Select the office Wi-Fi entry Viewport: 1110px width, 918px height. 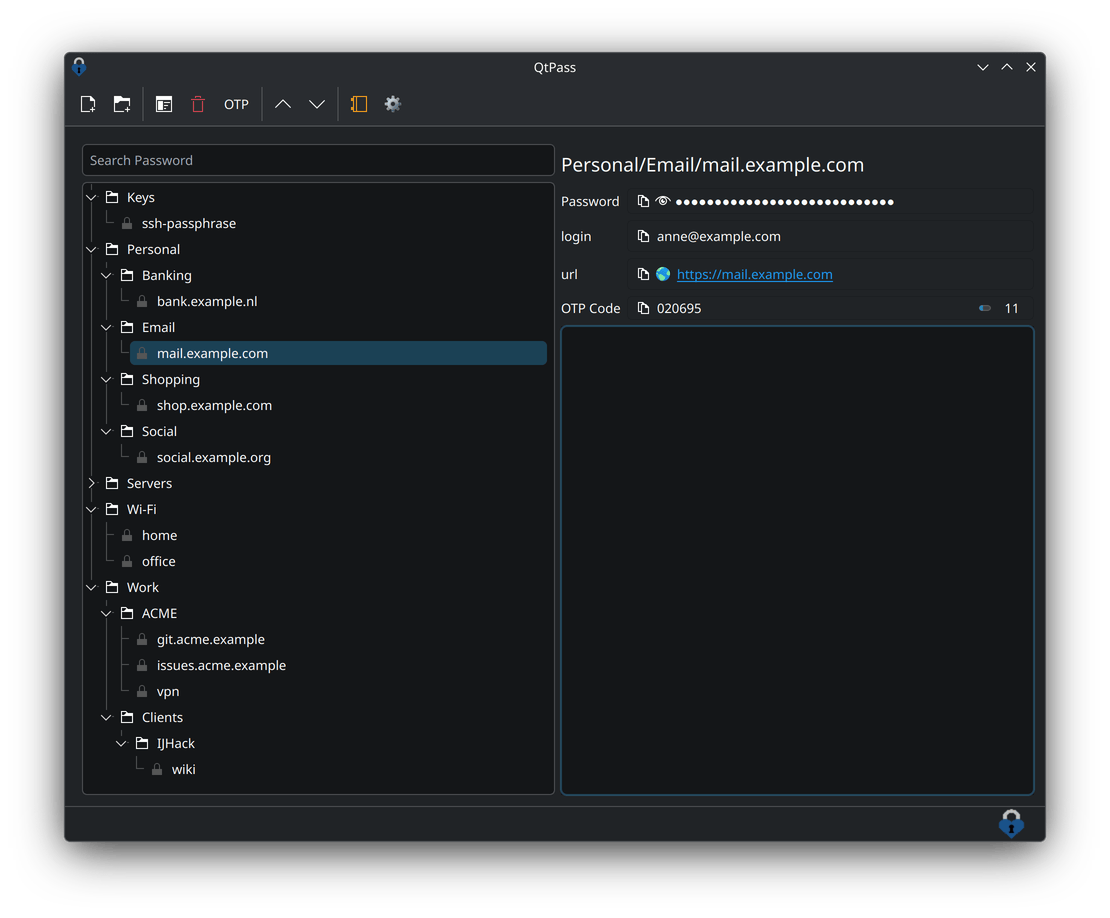(158, 561)
